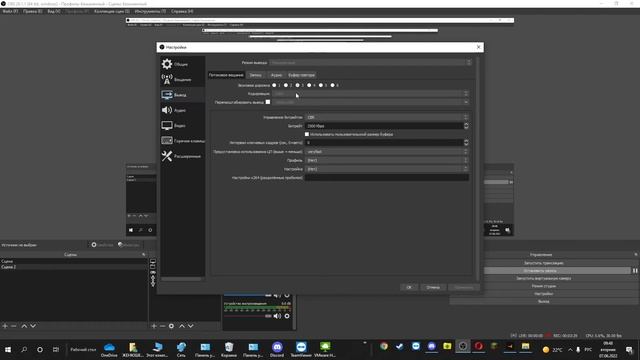
Task: Select audio track 4 radio button
Action: (309, 85)
